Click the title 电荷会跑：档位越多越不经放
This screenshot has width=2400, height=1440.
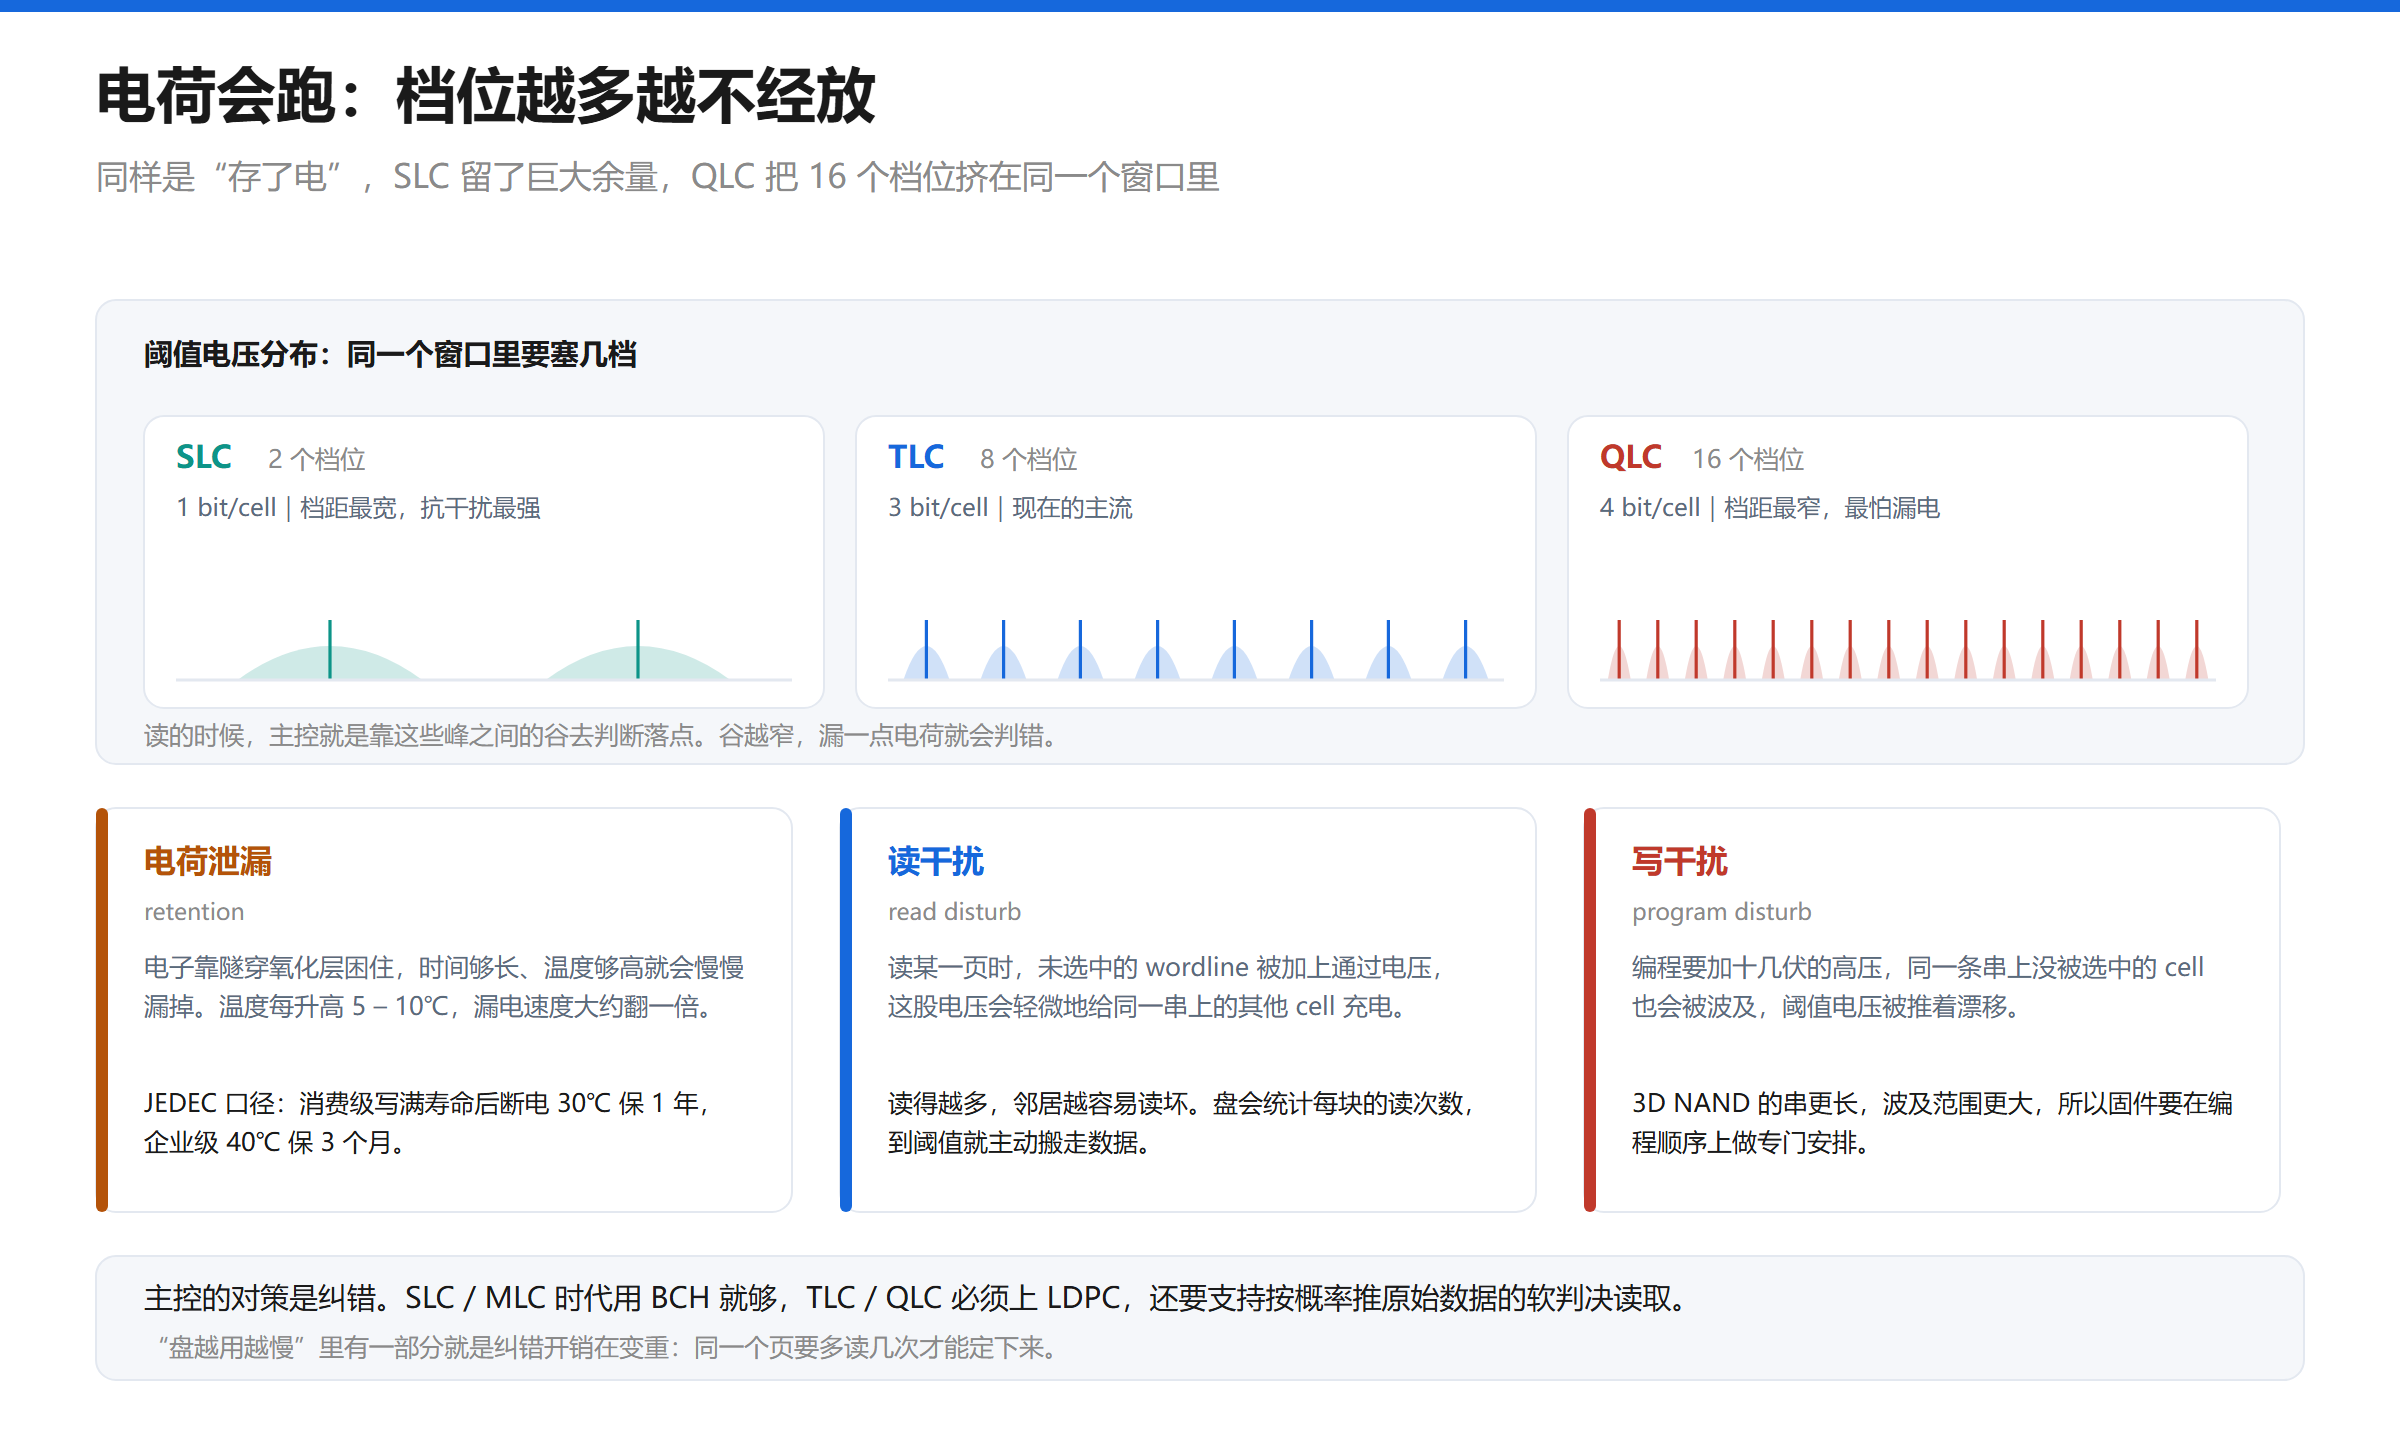486,97
